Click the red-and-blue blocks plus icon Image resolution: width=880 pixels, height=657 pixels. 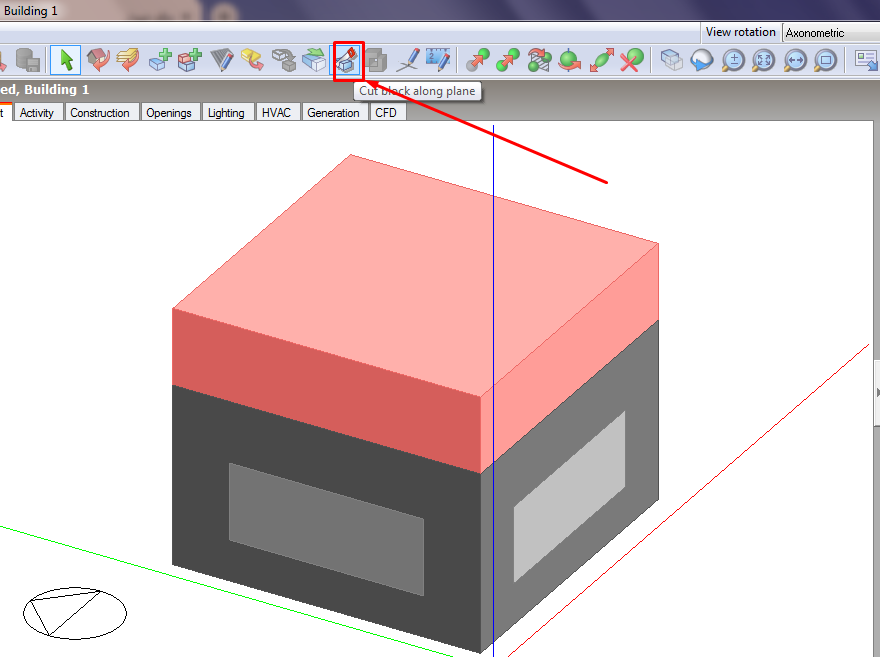click(190, 60)
